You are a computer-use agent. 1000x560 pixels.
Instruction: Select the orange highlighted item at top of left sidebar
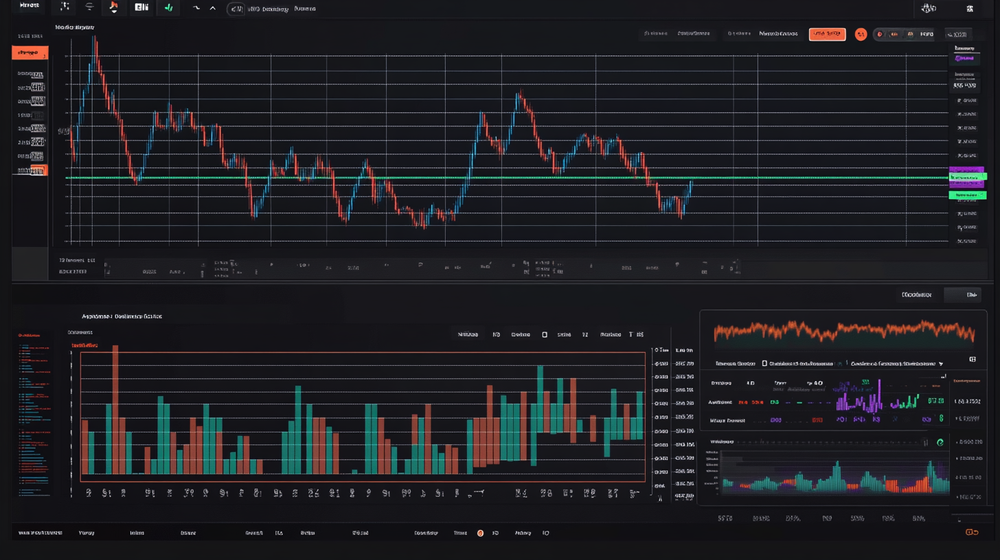pyautogui.click(x=29, y=52)
